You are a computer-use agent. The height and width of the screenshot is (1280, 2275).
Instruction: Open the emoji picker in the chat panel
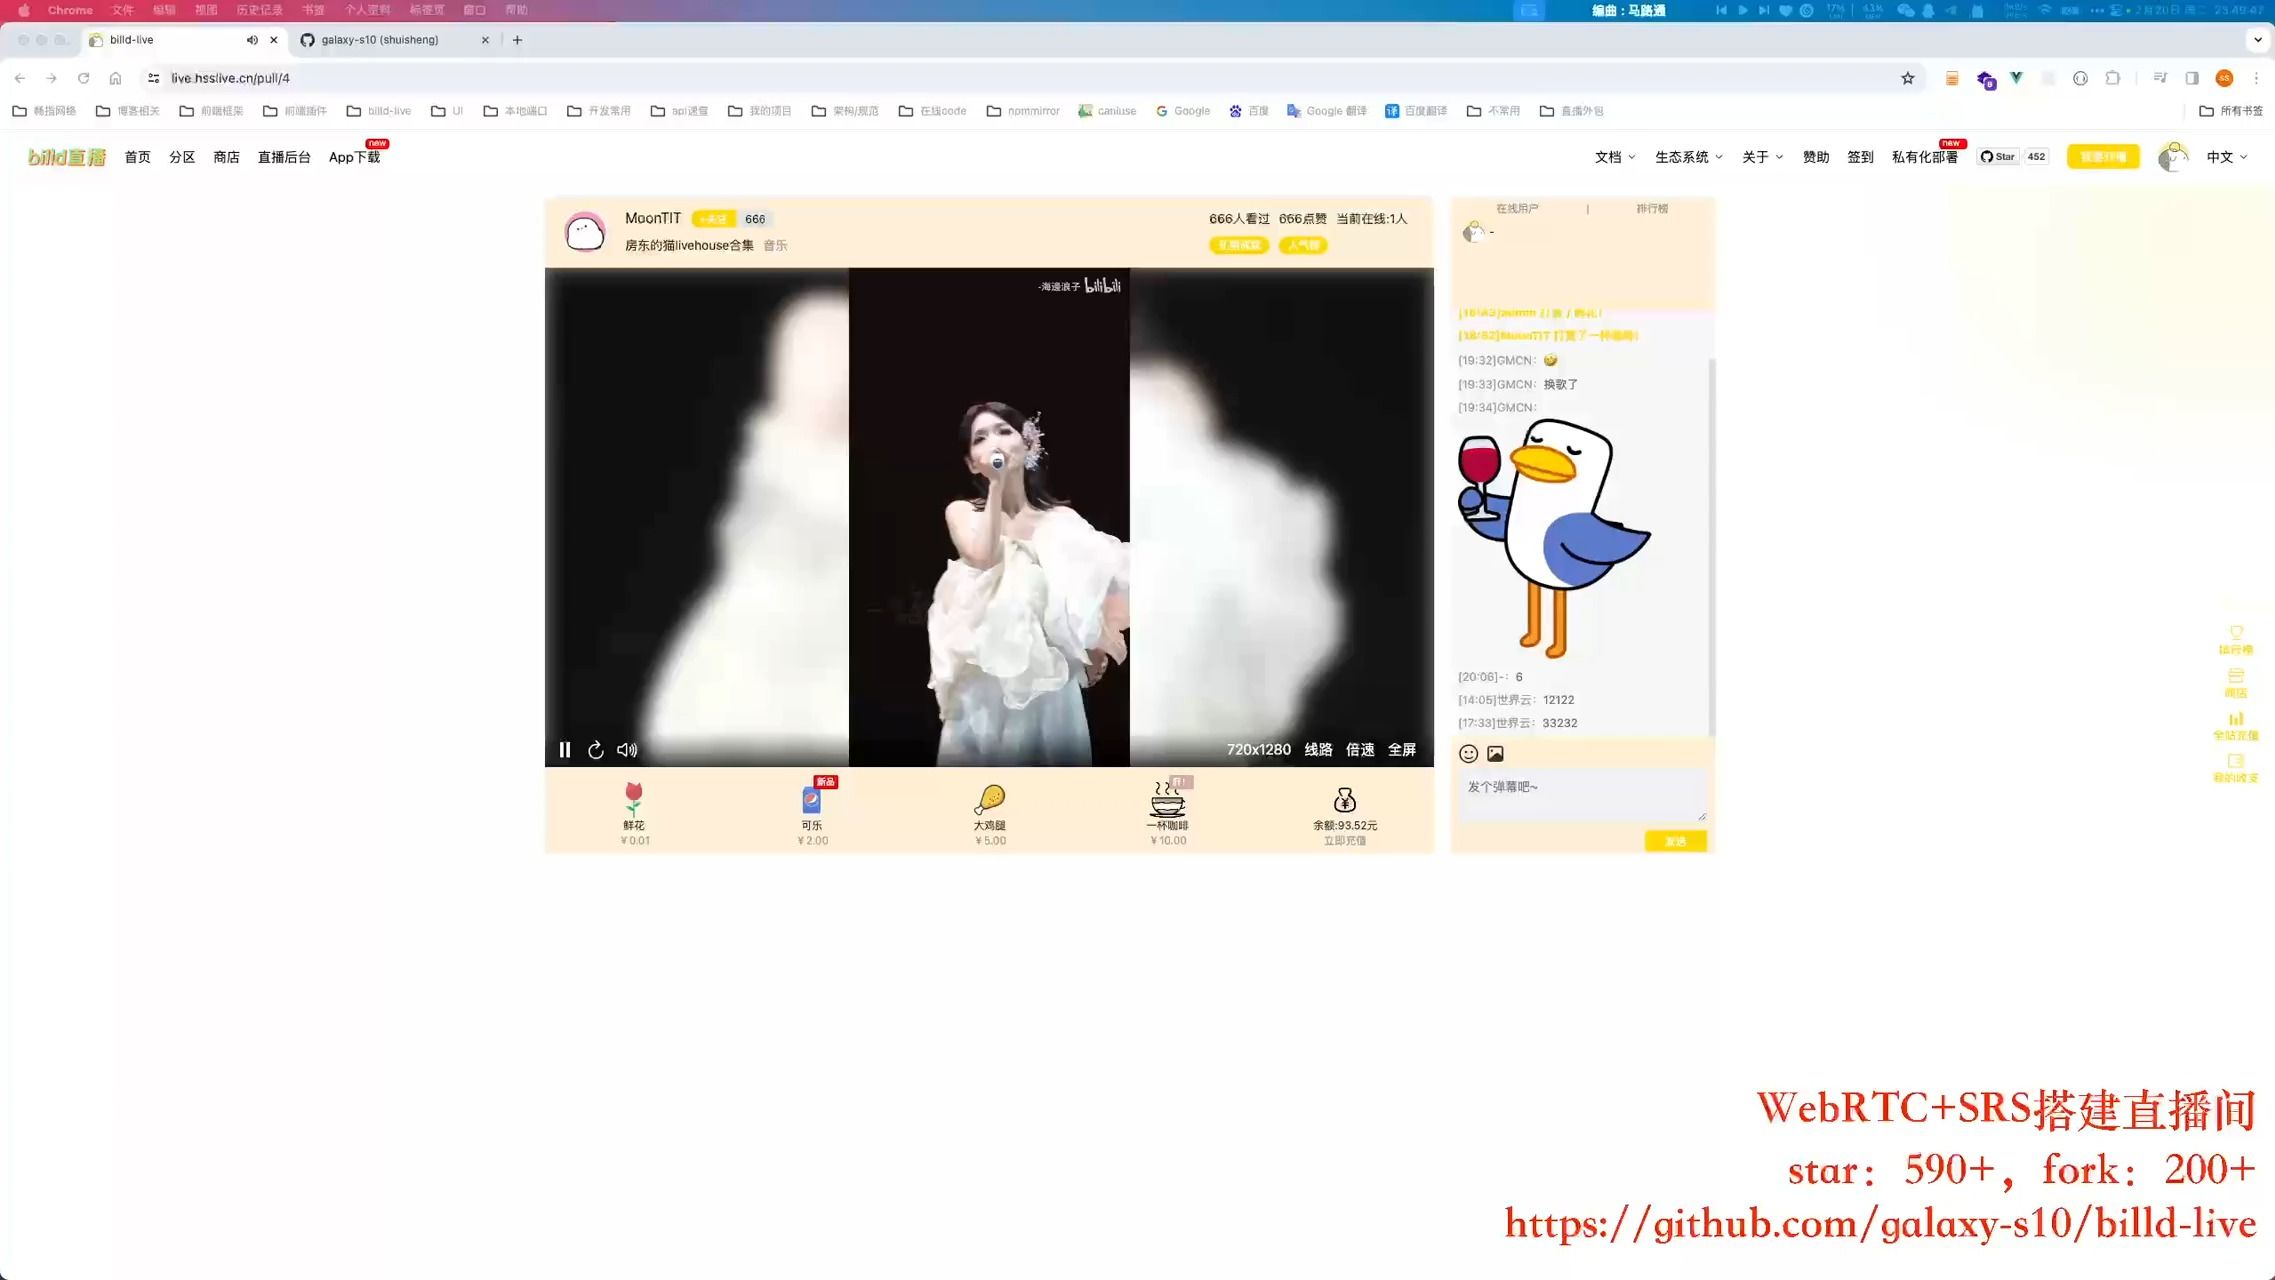click(x=1469, y=753)
